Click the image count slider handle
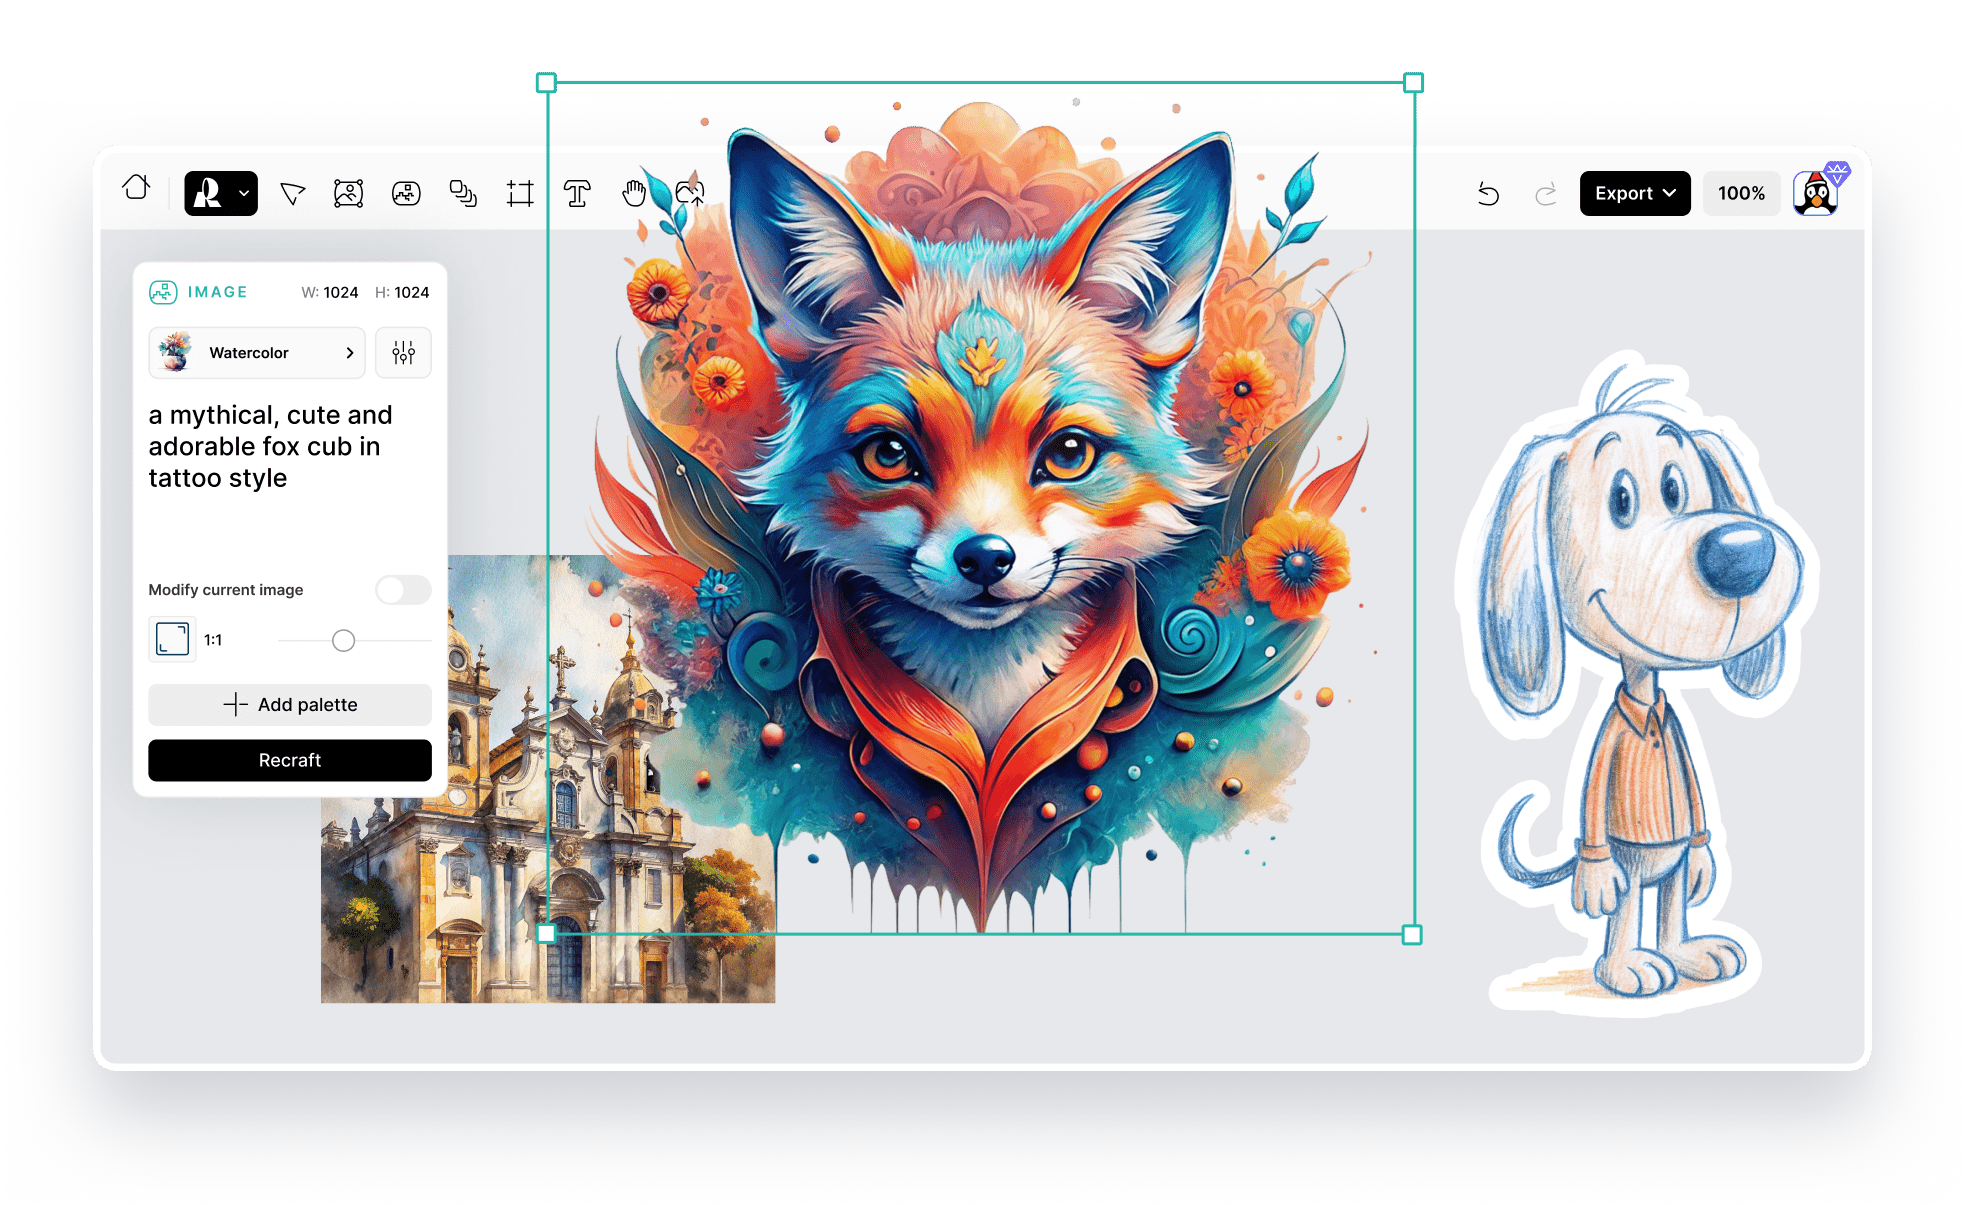This screenshot has height=1205, width=1962. [343, 641]
